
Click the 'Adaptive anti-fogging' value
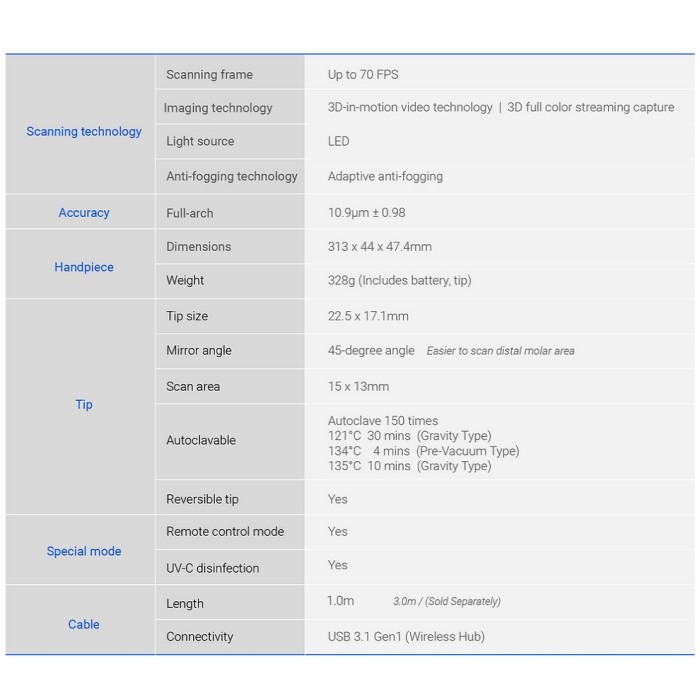pos(385,176)
